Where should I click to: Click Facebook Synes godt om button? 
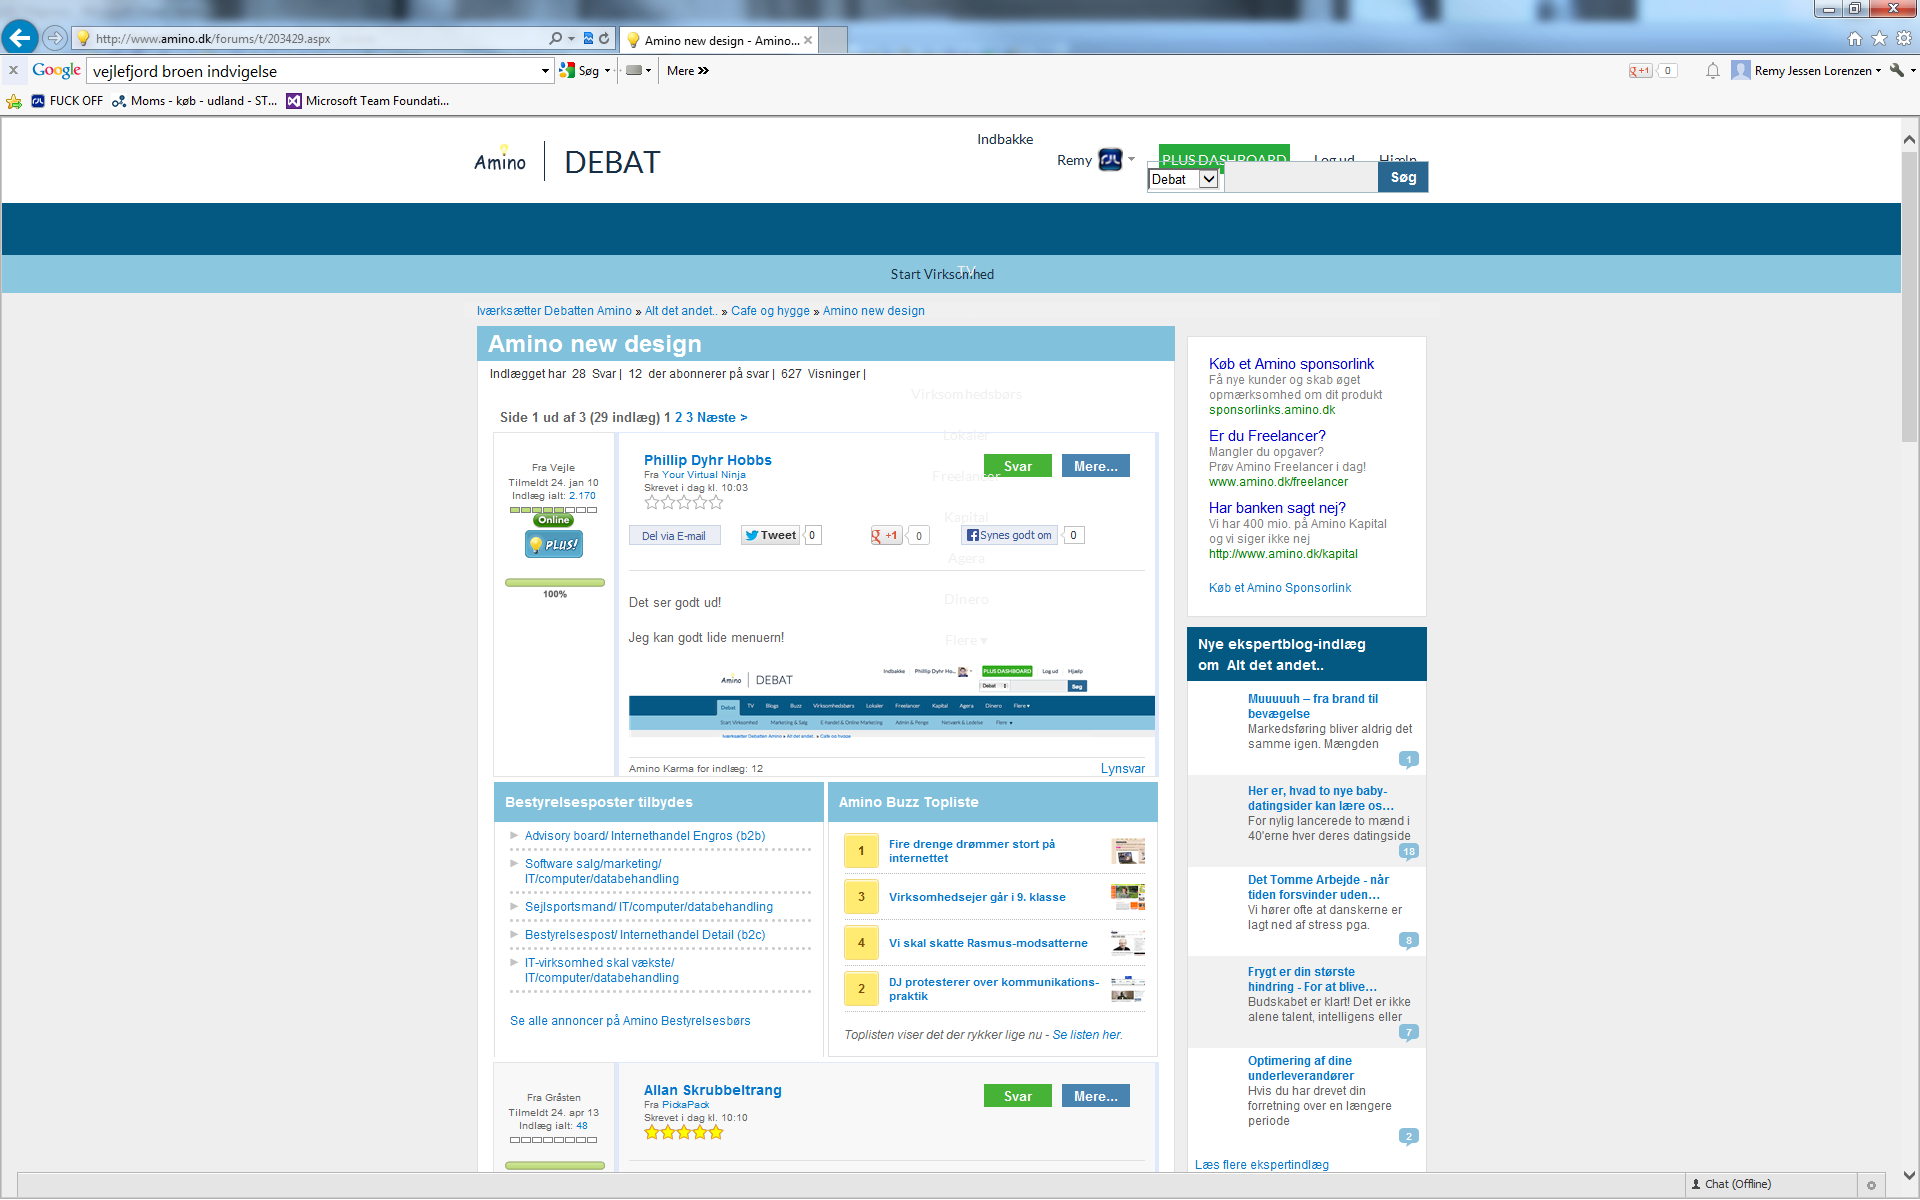(x=1009, y=535)
